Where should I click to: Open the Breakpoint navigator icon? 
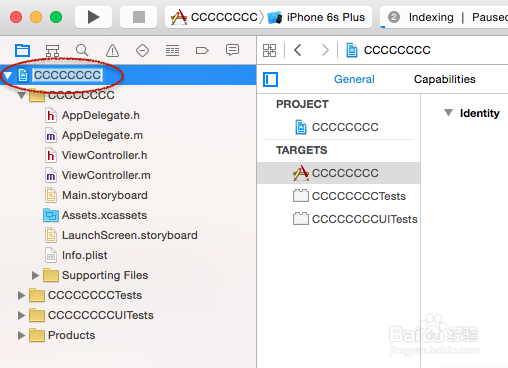coord(202,51)
